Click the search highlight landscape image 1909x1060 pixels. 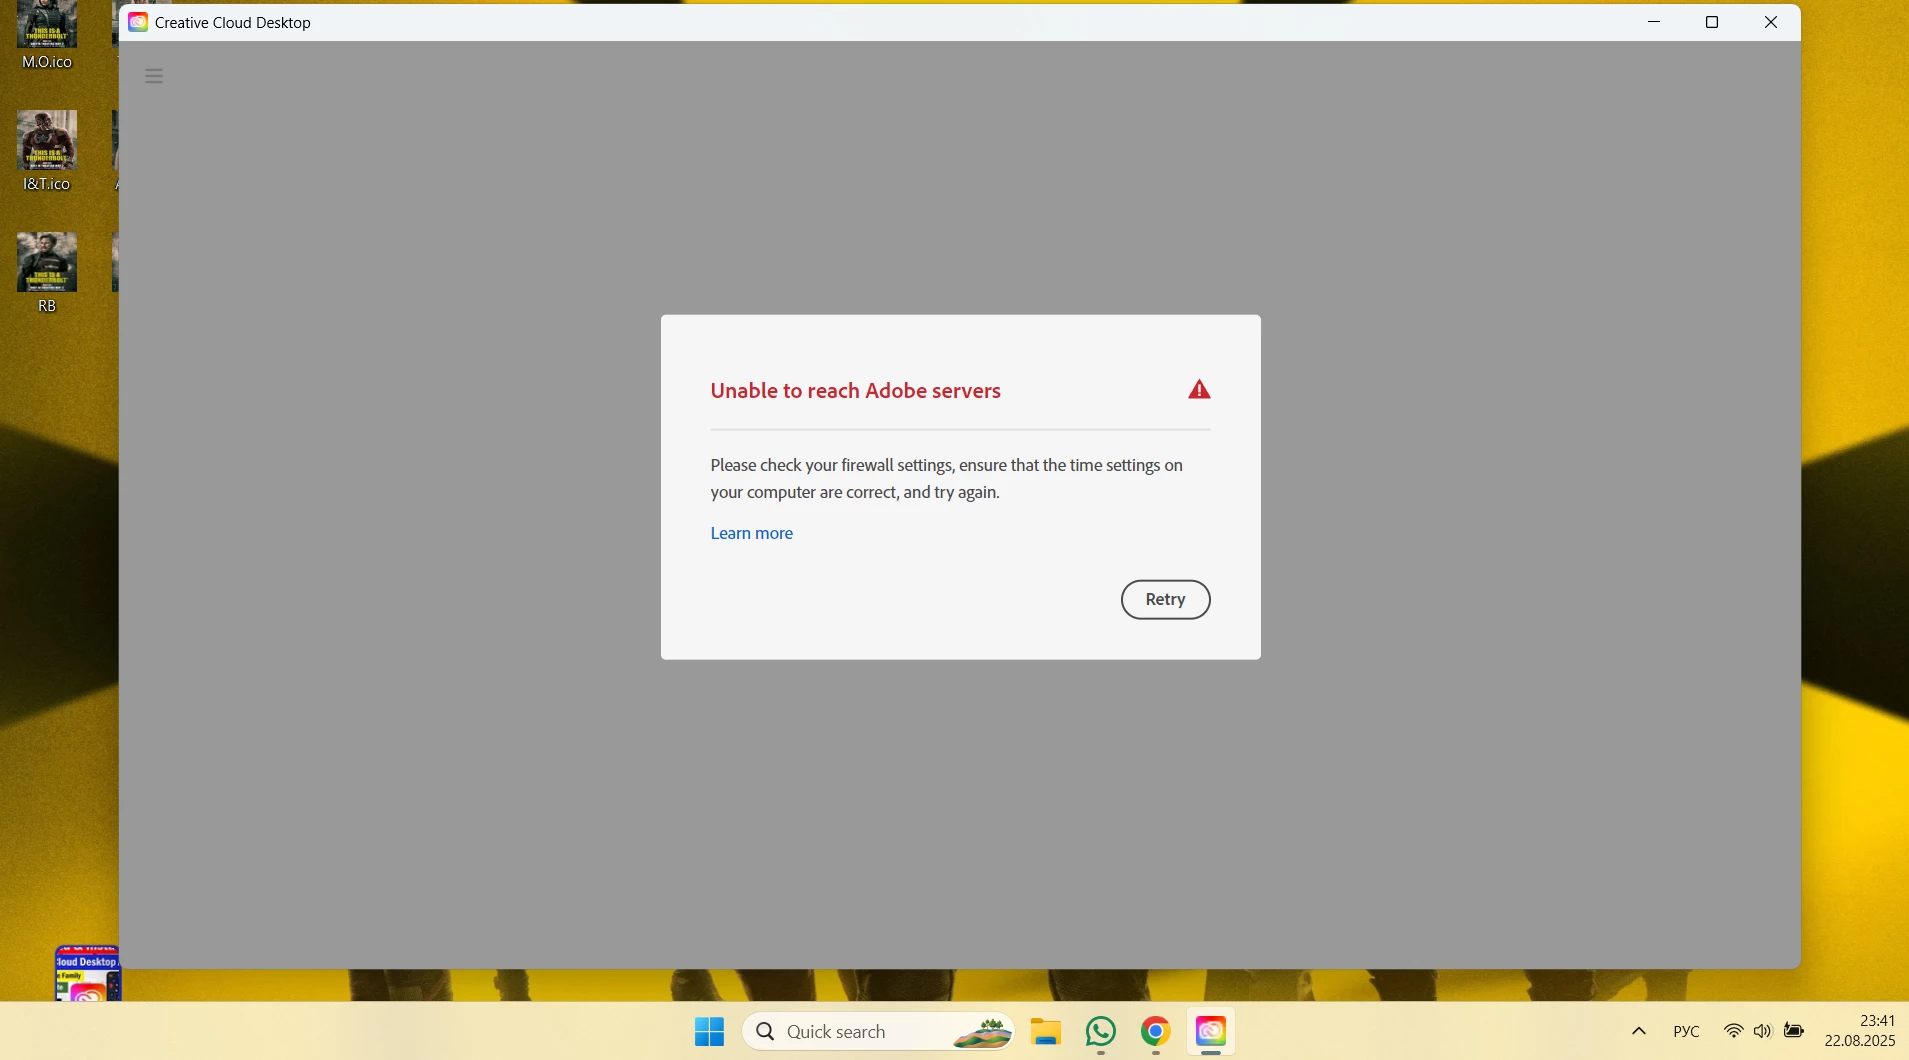982,1032
